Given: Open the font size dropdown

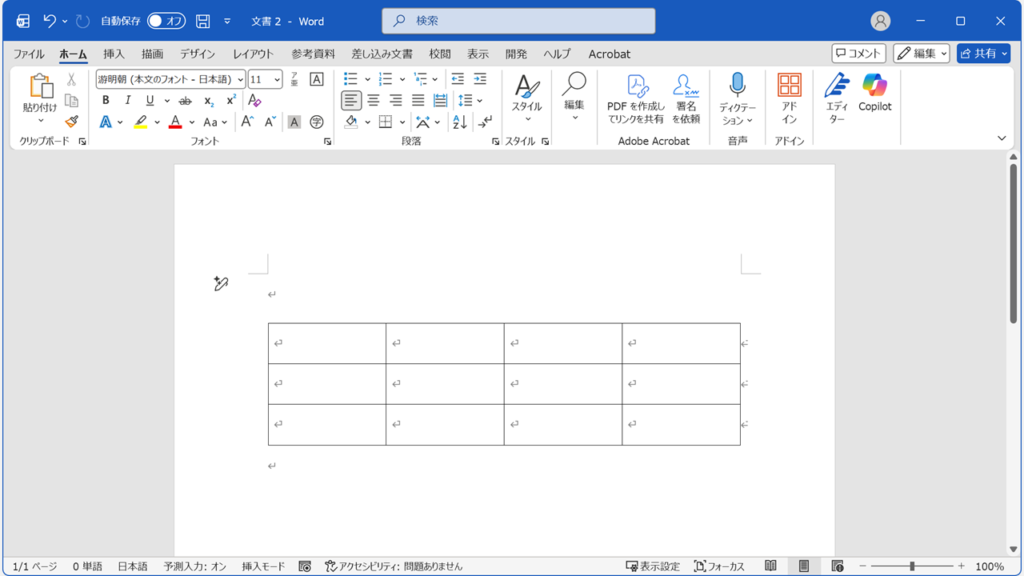Looking at the screenshot, I should [277, 79].
